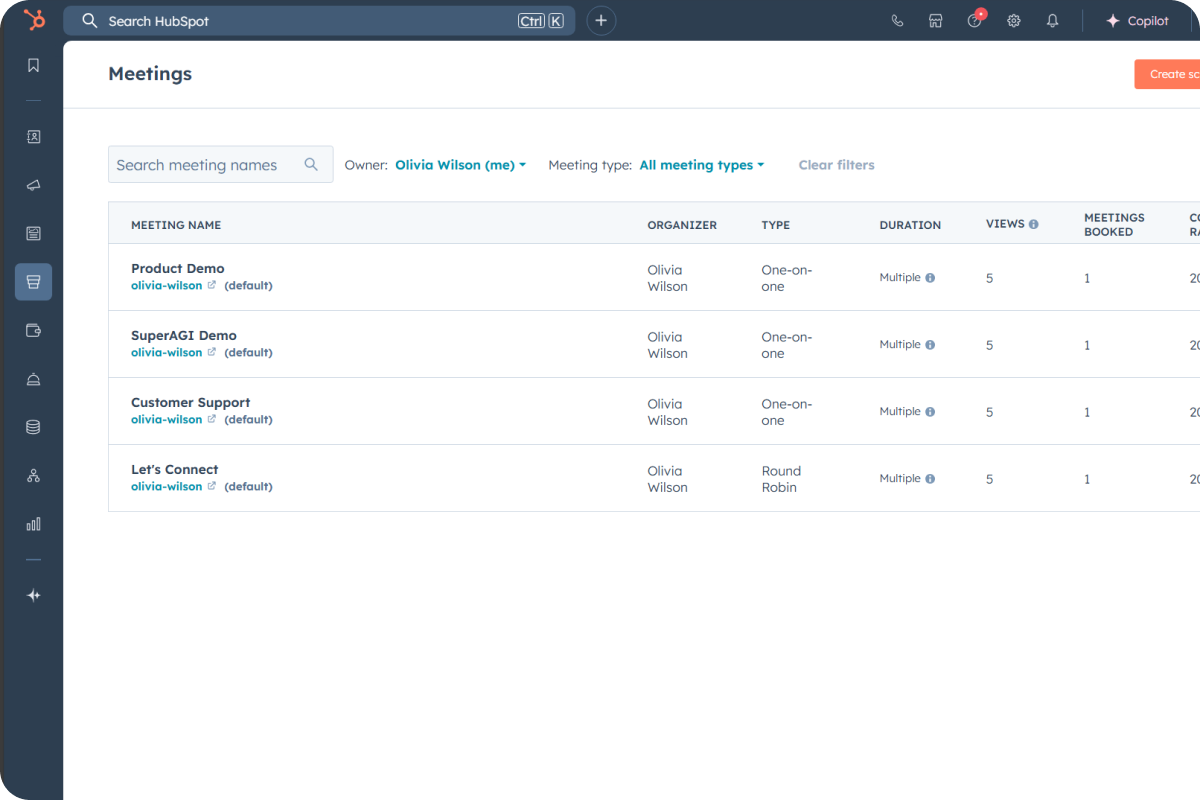1200x800 pixels.
Task: Open the Service bell sidebar icon
Action: pos(33,379)
